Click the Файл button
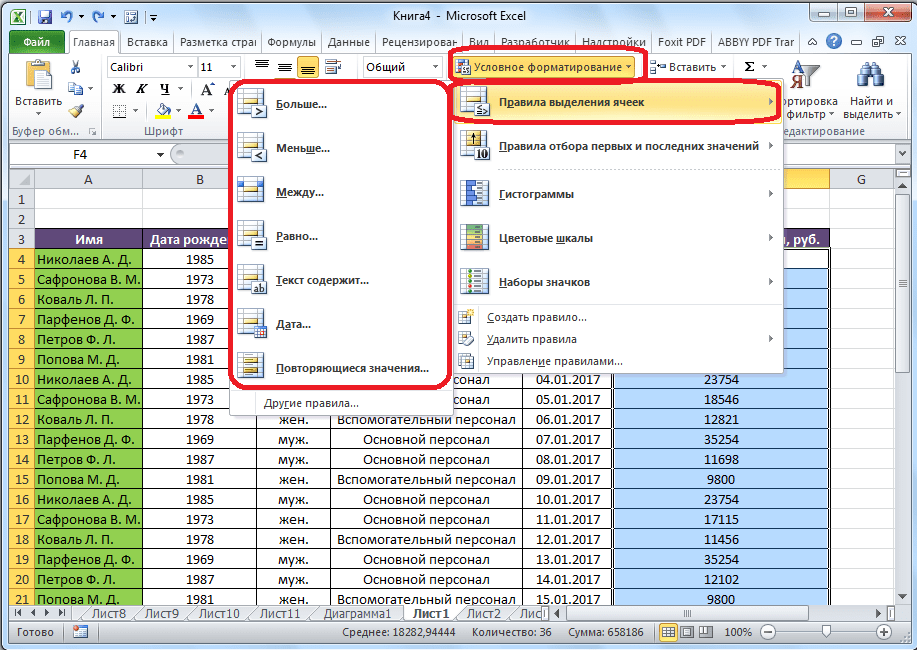 pyautogui.click(x=36, y=42)
